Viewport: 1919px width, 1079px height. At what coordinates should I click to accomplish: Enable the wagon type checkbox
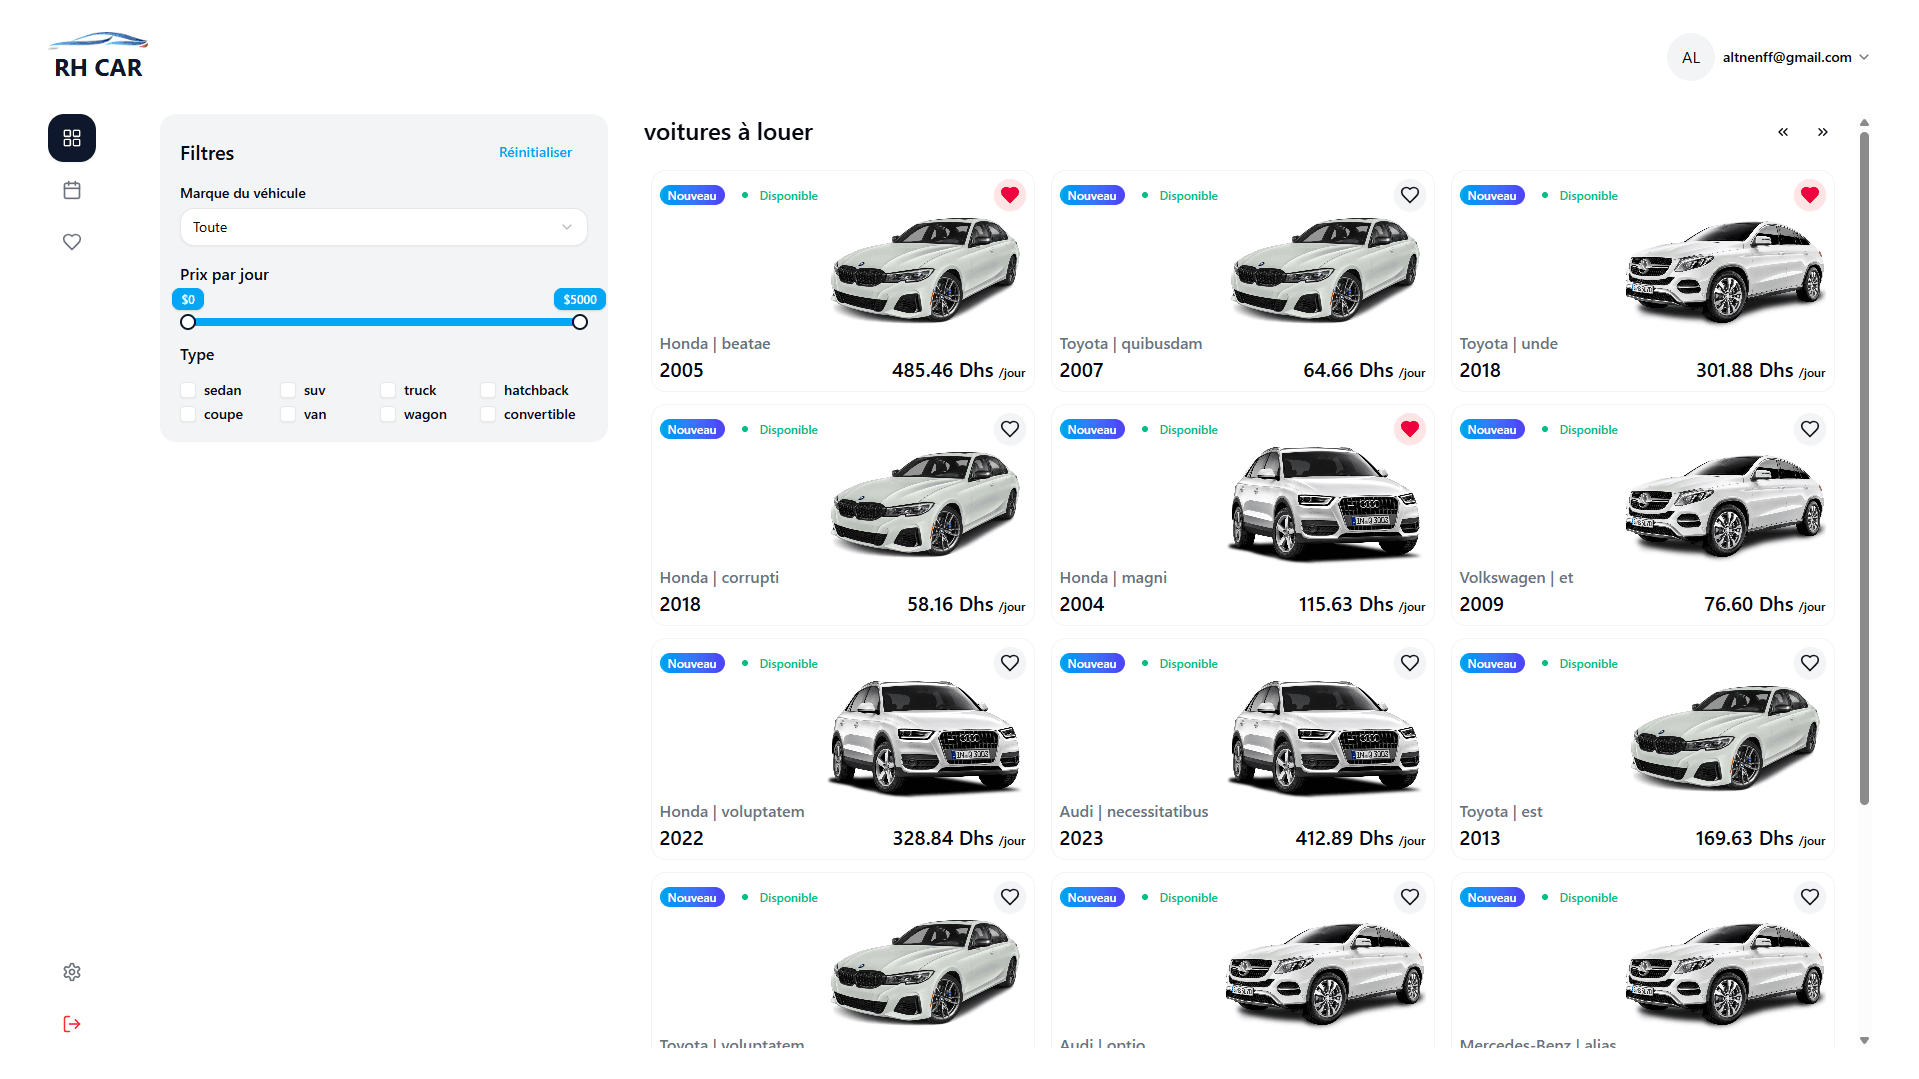click(388, 414)
